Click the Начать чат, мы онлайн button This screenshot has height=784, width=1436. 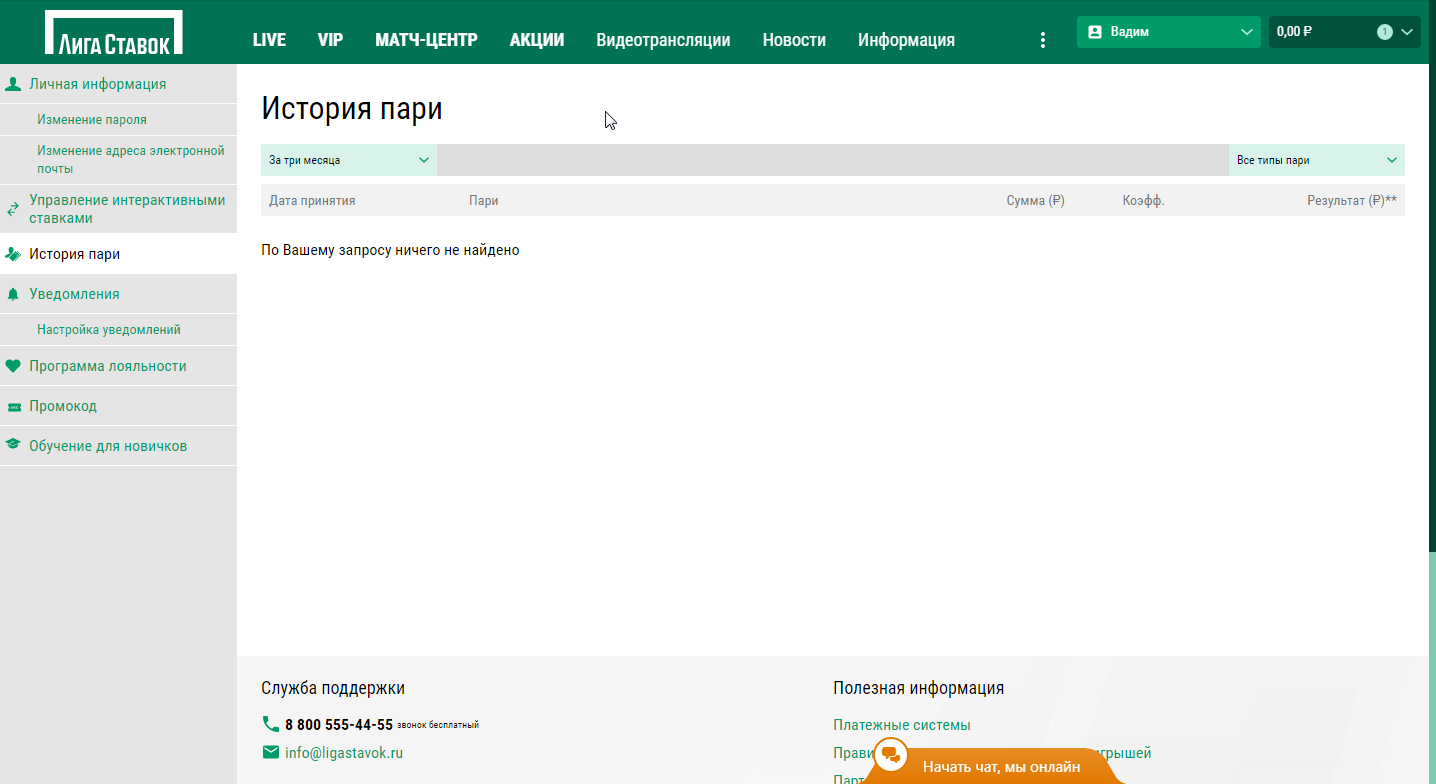[x=1000, y=767]
